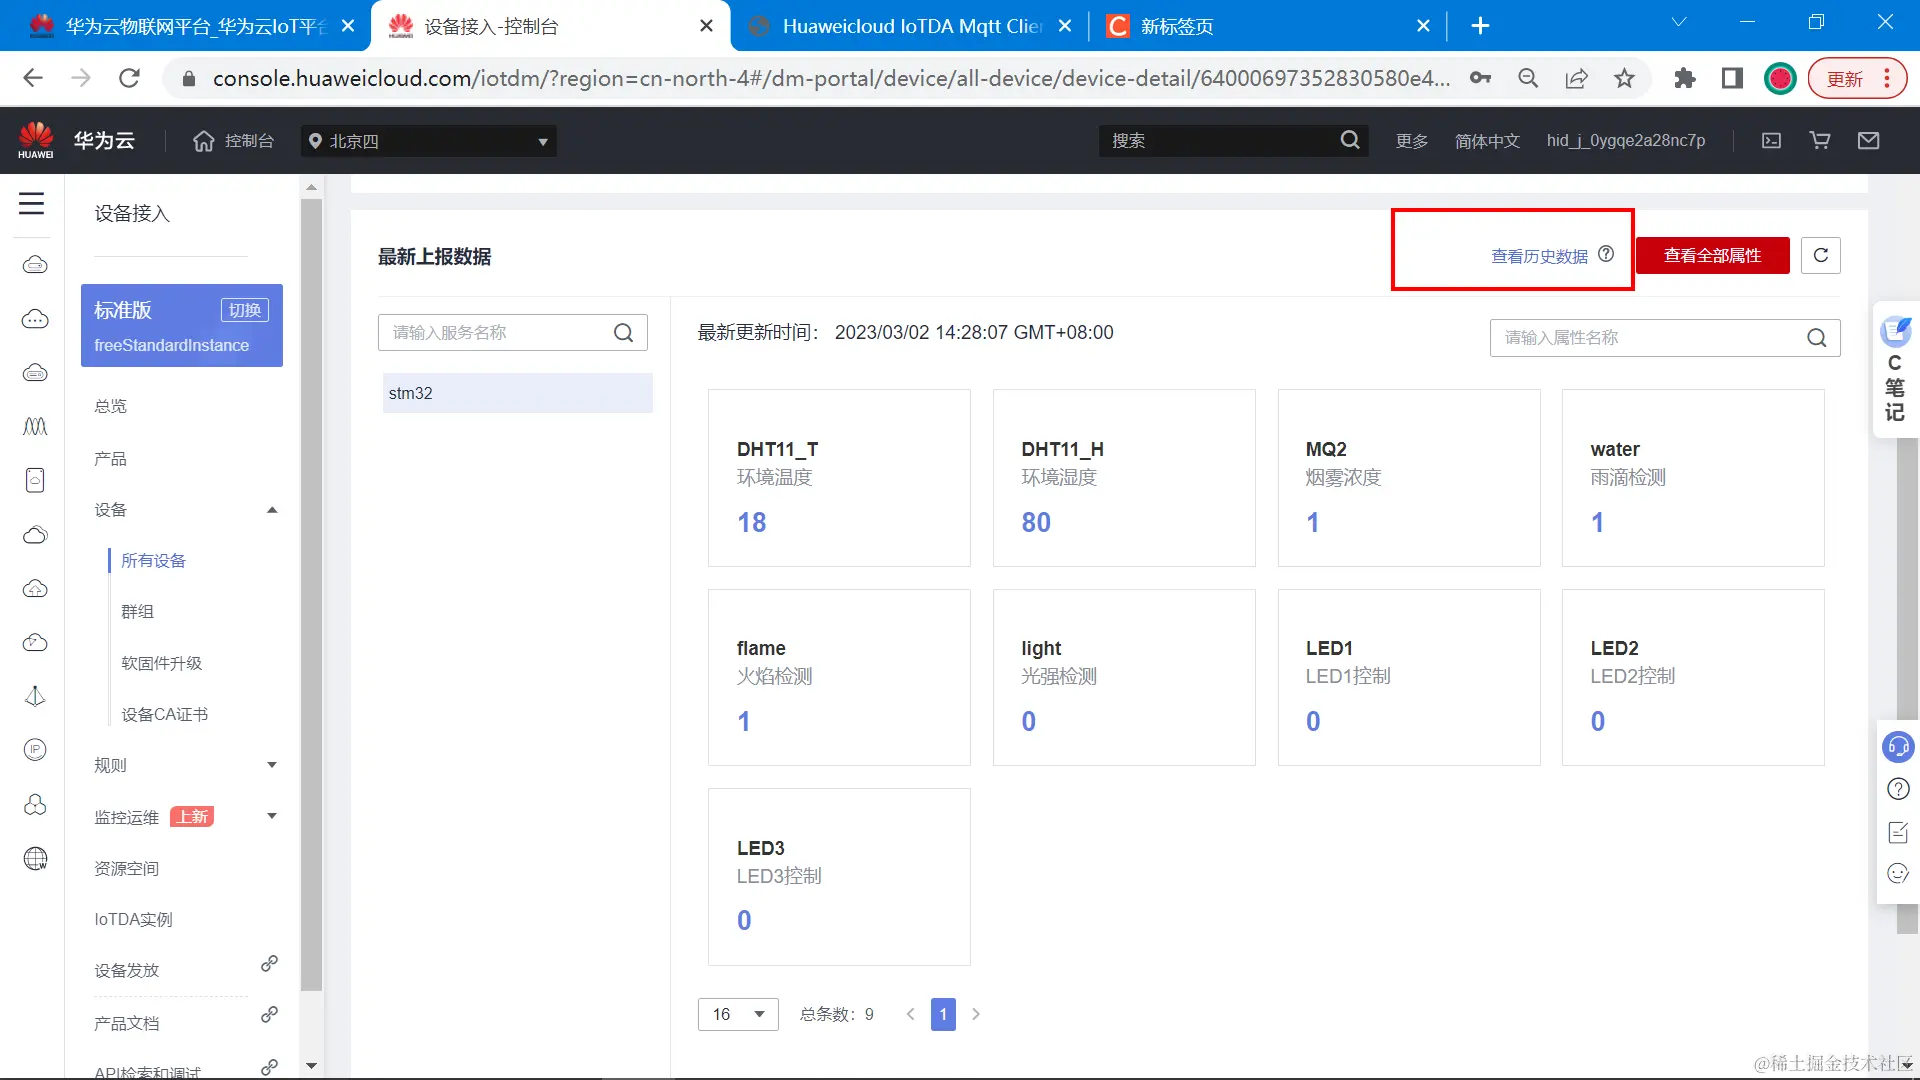Click the service name search field
The image size is (1920, 1080).
[512, 333]
